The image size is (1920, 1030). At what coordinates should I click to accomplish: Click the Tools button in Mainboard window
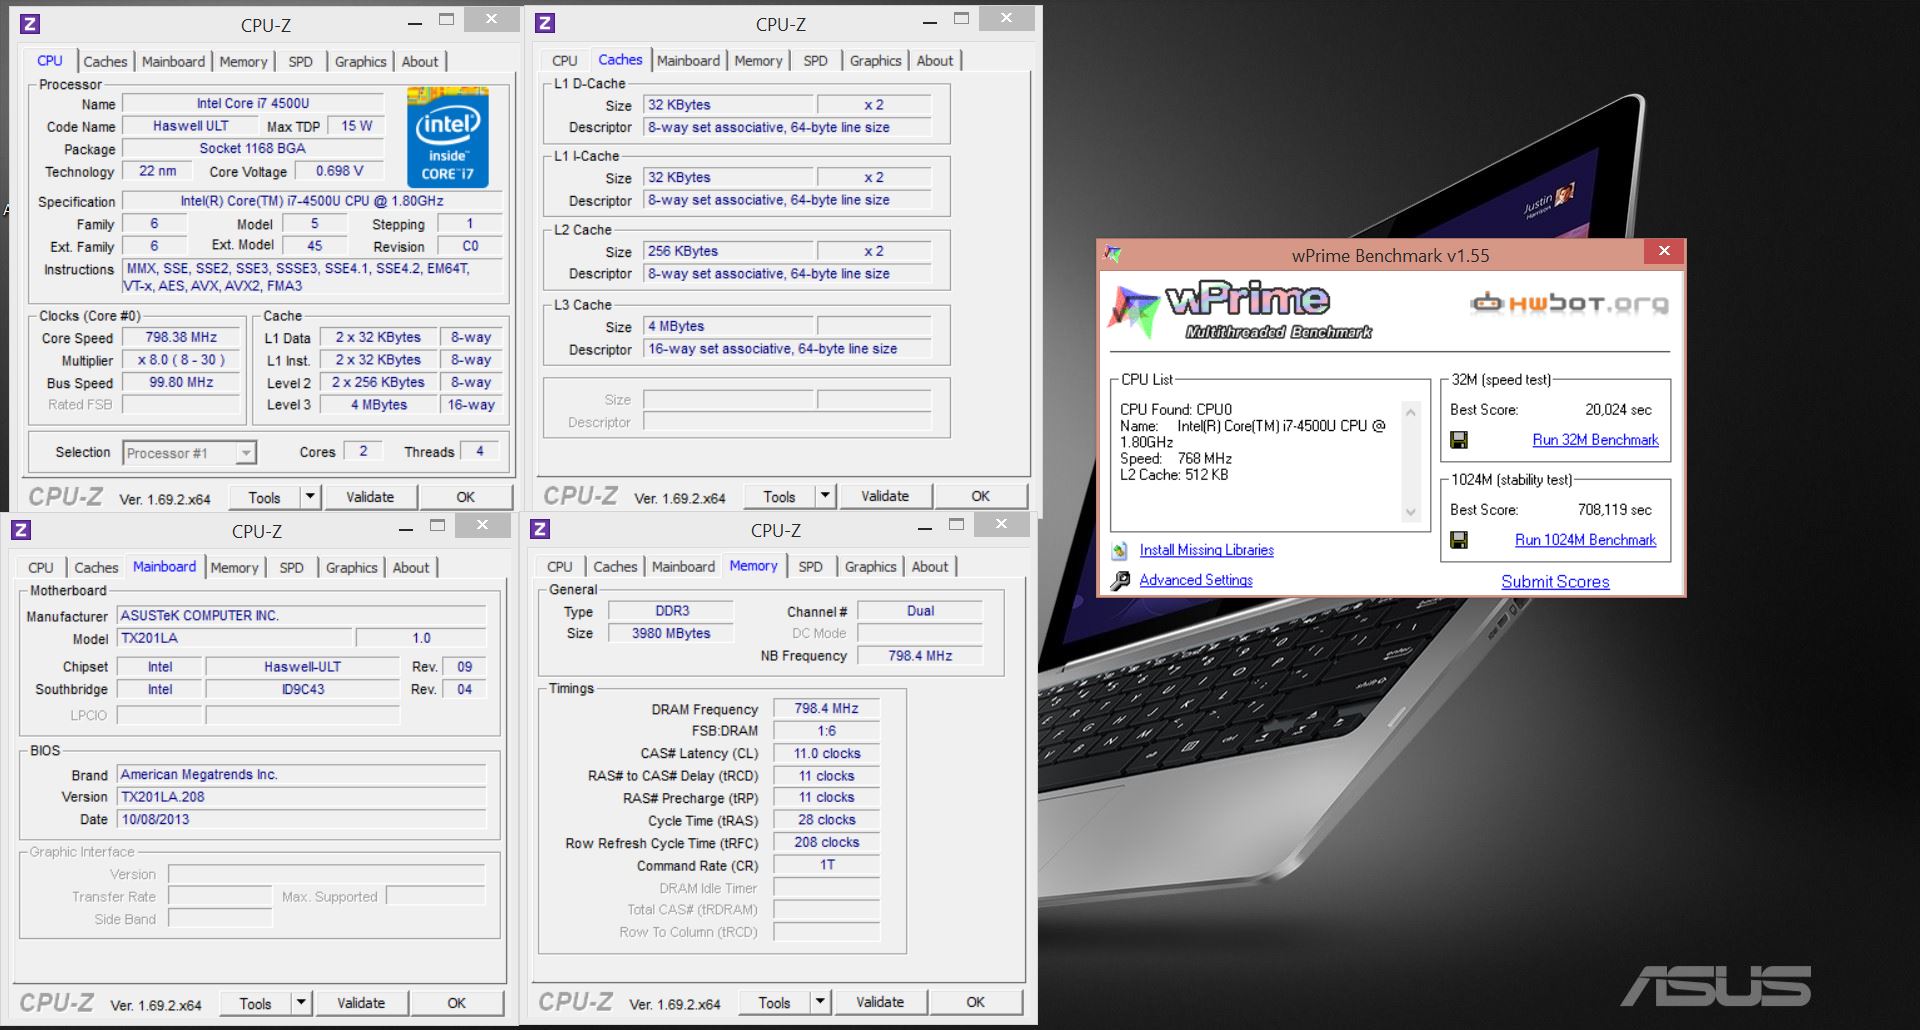tap(255, 1003)
